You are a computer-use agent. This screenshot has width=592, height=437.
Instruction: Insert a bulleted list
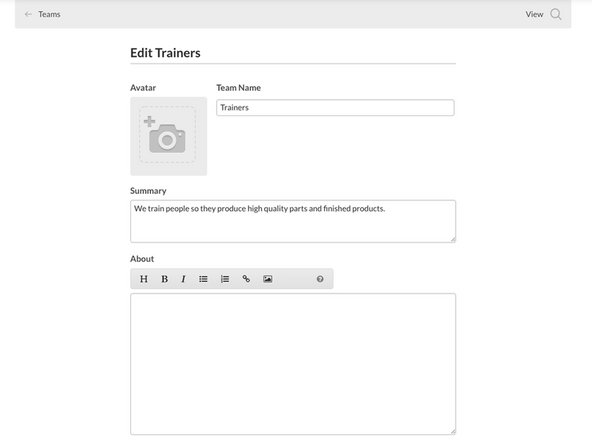[x=204, y=279]
